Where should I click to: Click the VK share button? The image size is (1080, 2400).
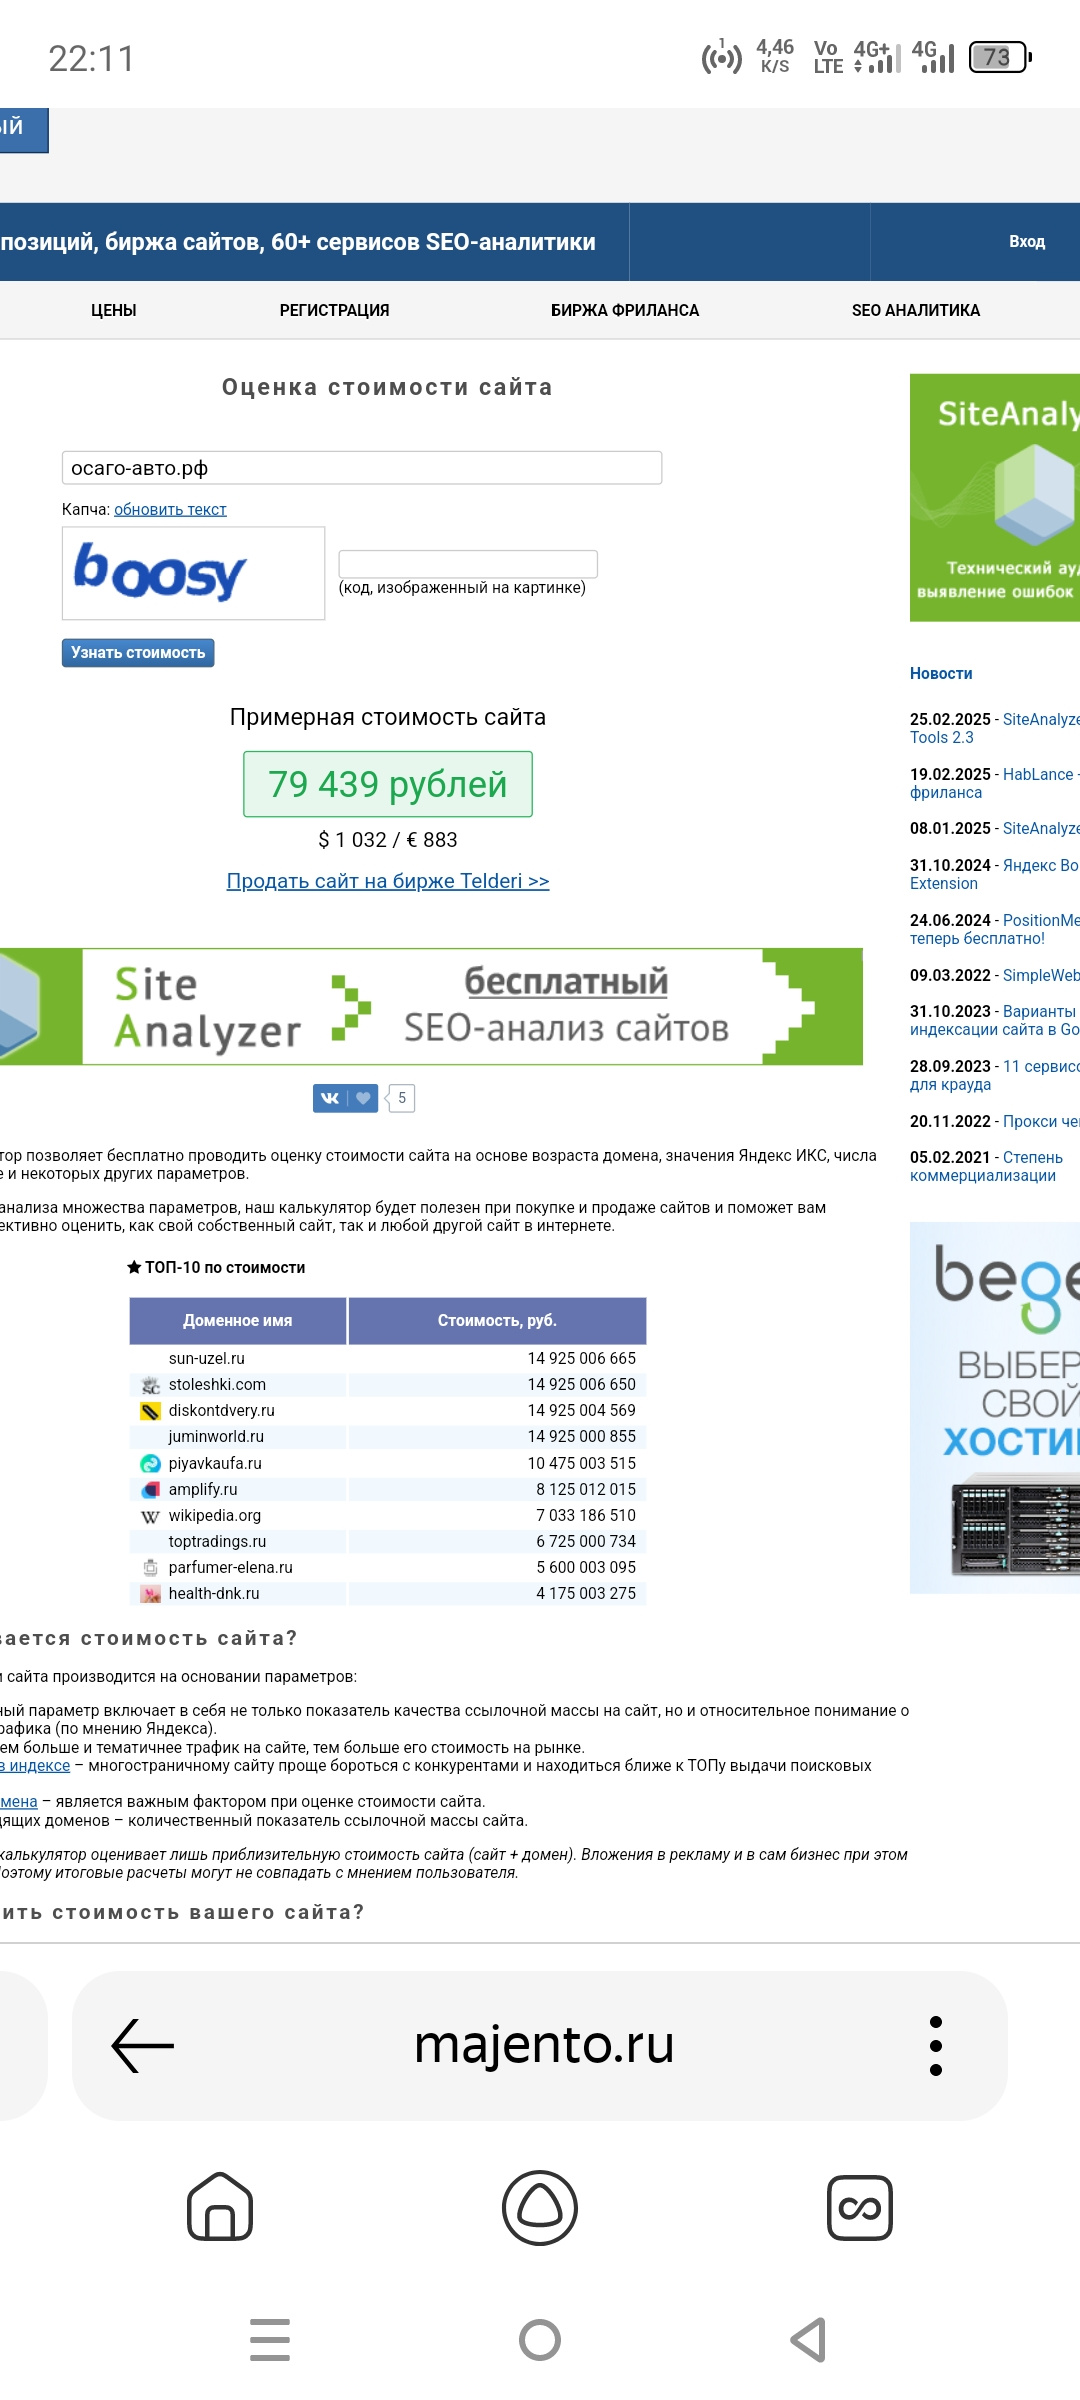[346, 1098]
